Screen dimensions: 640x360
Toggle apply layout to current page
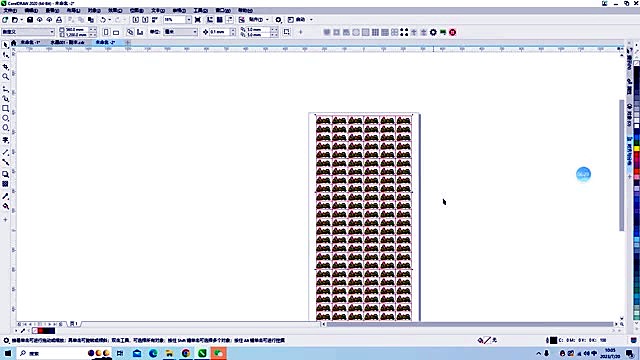point(140,32)
